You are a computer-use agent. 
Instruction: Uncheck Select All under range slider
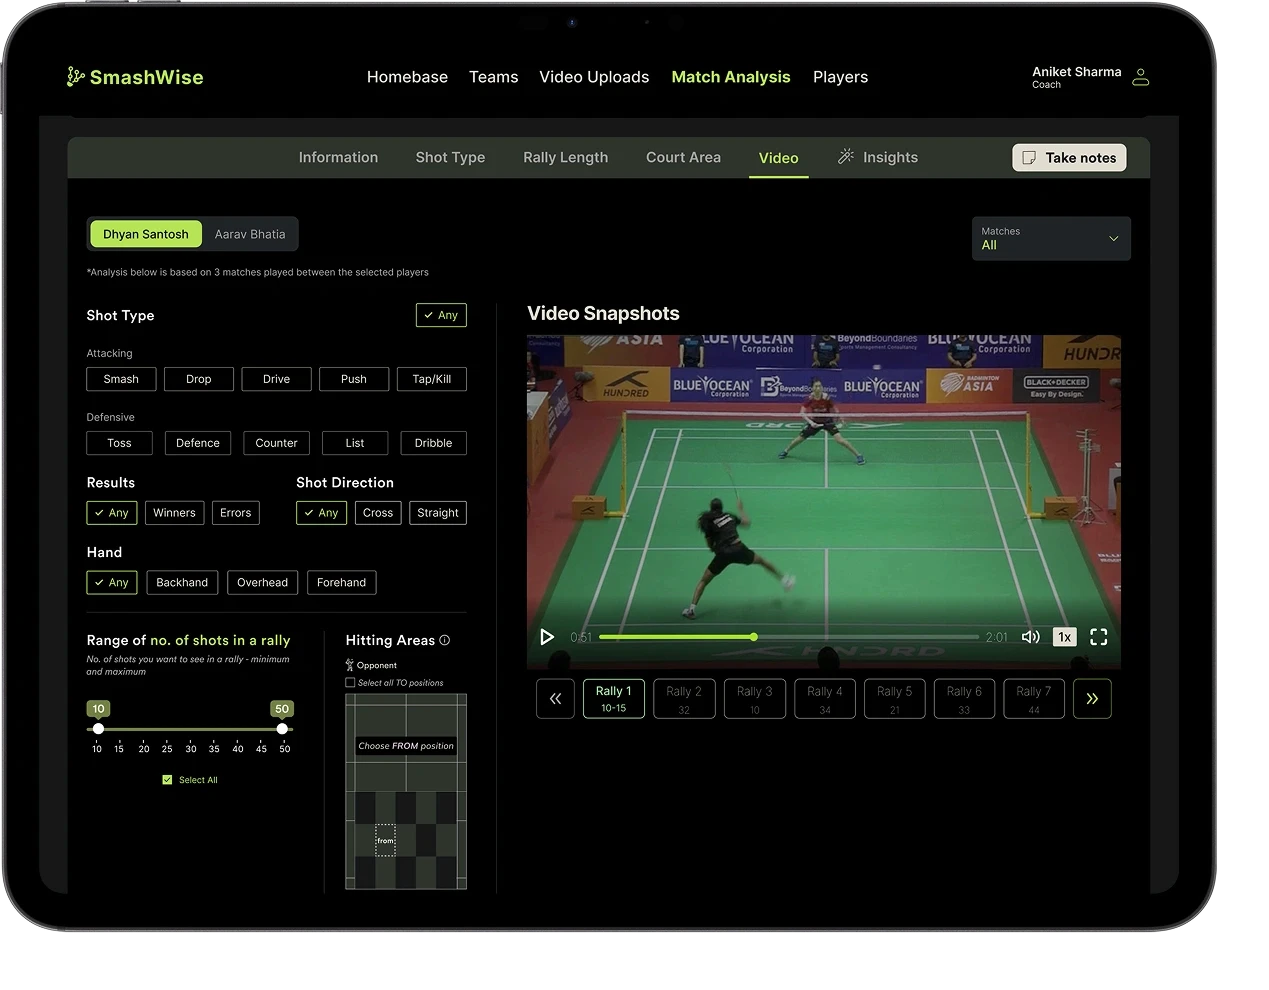pyautogui.click(x=167, y=780)
